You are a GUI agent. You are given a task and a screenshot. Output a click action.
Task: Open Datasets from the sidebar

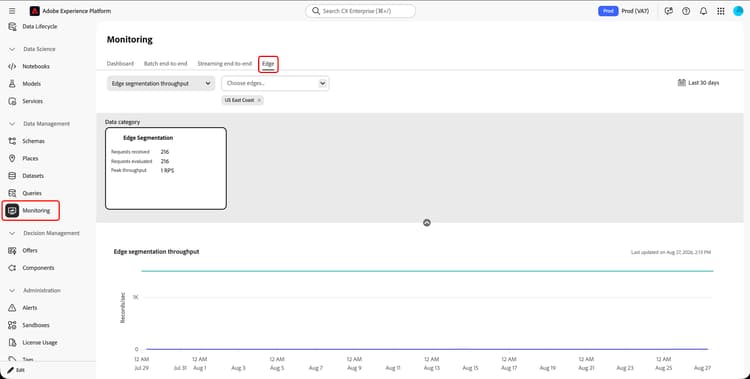coord(33,176)
